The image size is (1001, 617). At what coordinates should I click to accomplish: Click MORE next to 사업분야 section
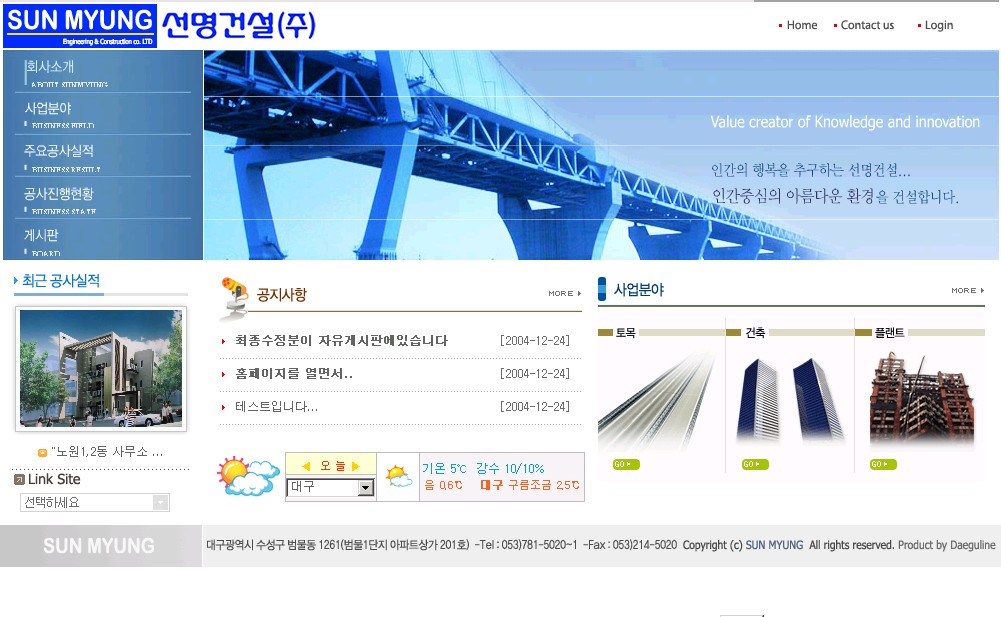[967, 291]
